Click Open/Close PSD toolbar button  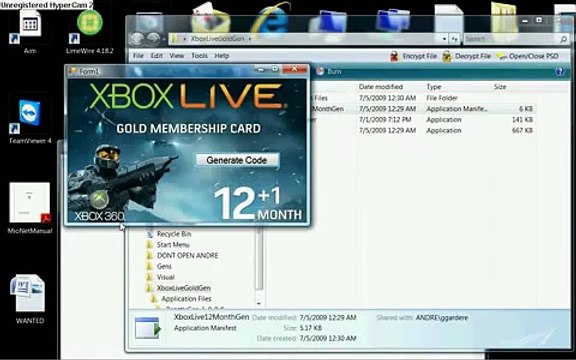[528, 56]
